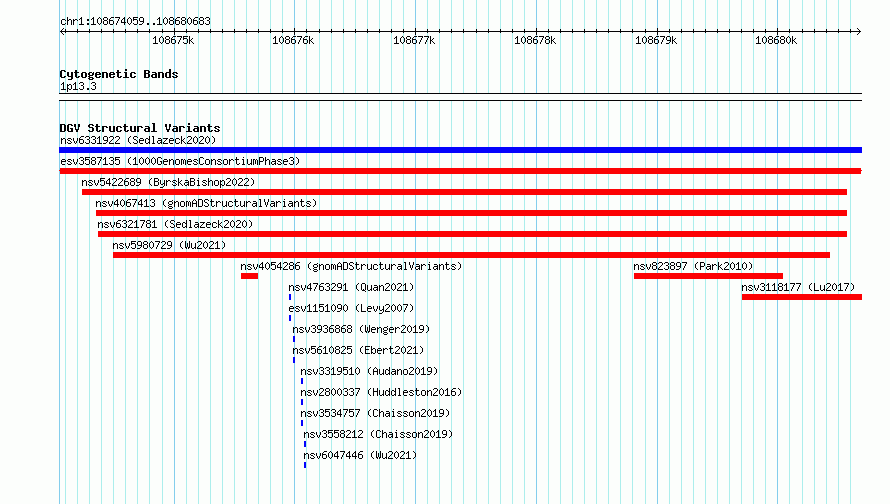Click the DGV Structural Variants track title
The height and width of the screenshot is (504, 890).
140,128
